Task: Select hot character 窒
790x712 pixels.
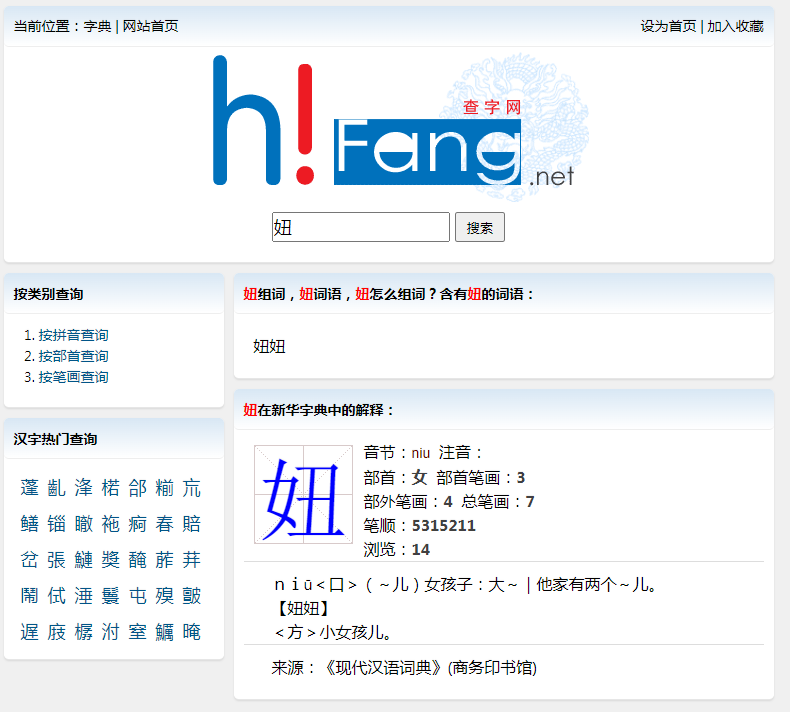Action: (138, 632)
